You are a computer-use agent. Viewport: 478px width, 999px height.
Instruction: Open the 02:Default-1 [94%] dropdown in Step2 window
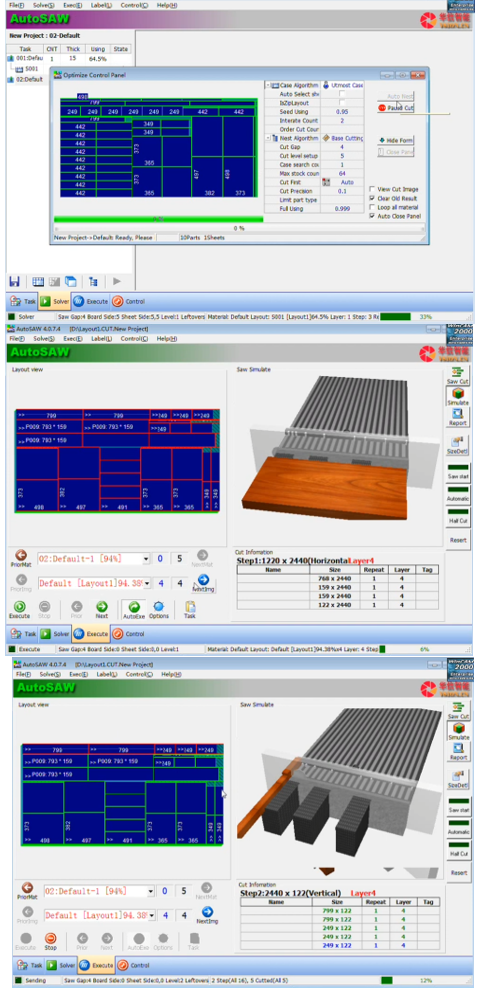(x=151, y=891)
